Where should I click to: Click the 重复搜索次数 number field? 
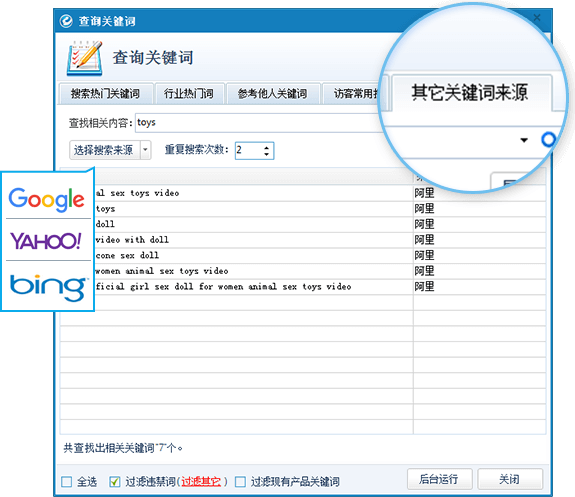point(254,150)
